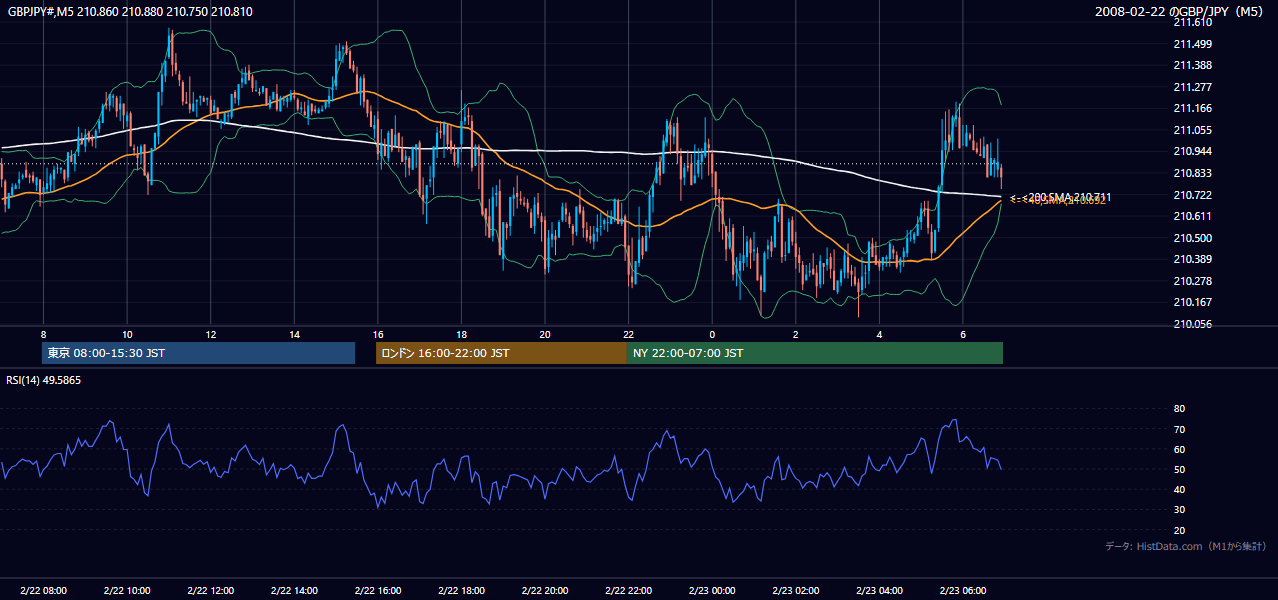Click hour tick '10' under price chart
The height and width of the screenshot is (600, 1278).
coord(127,334)
